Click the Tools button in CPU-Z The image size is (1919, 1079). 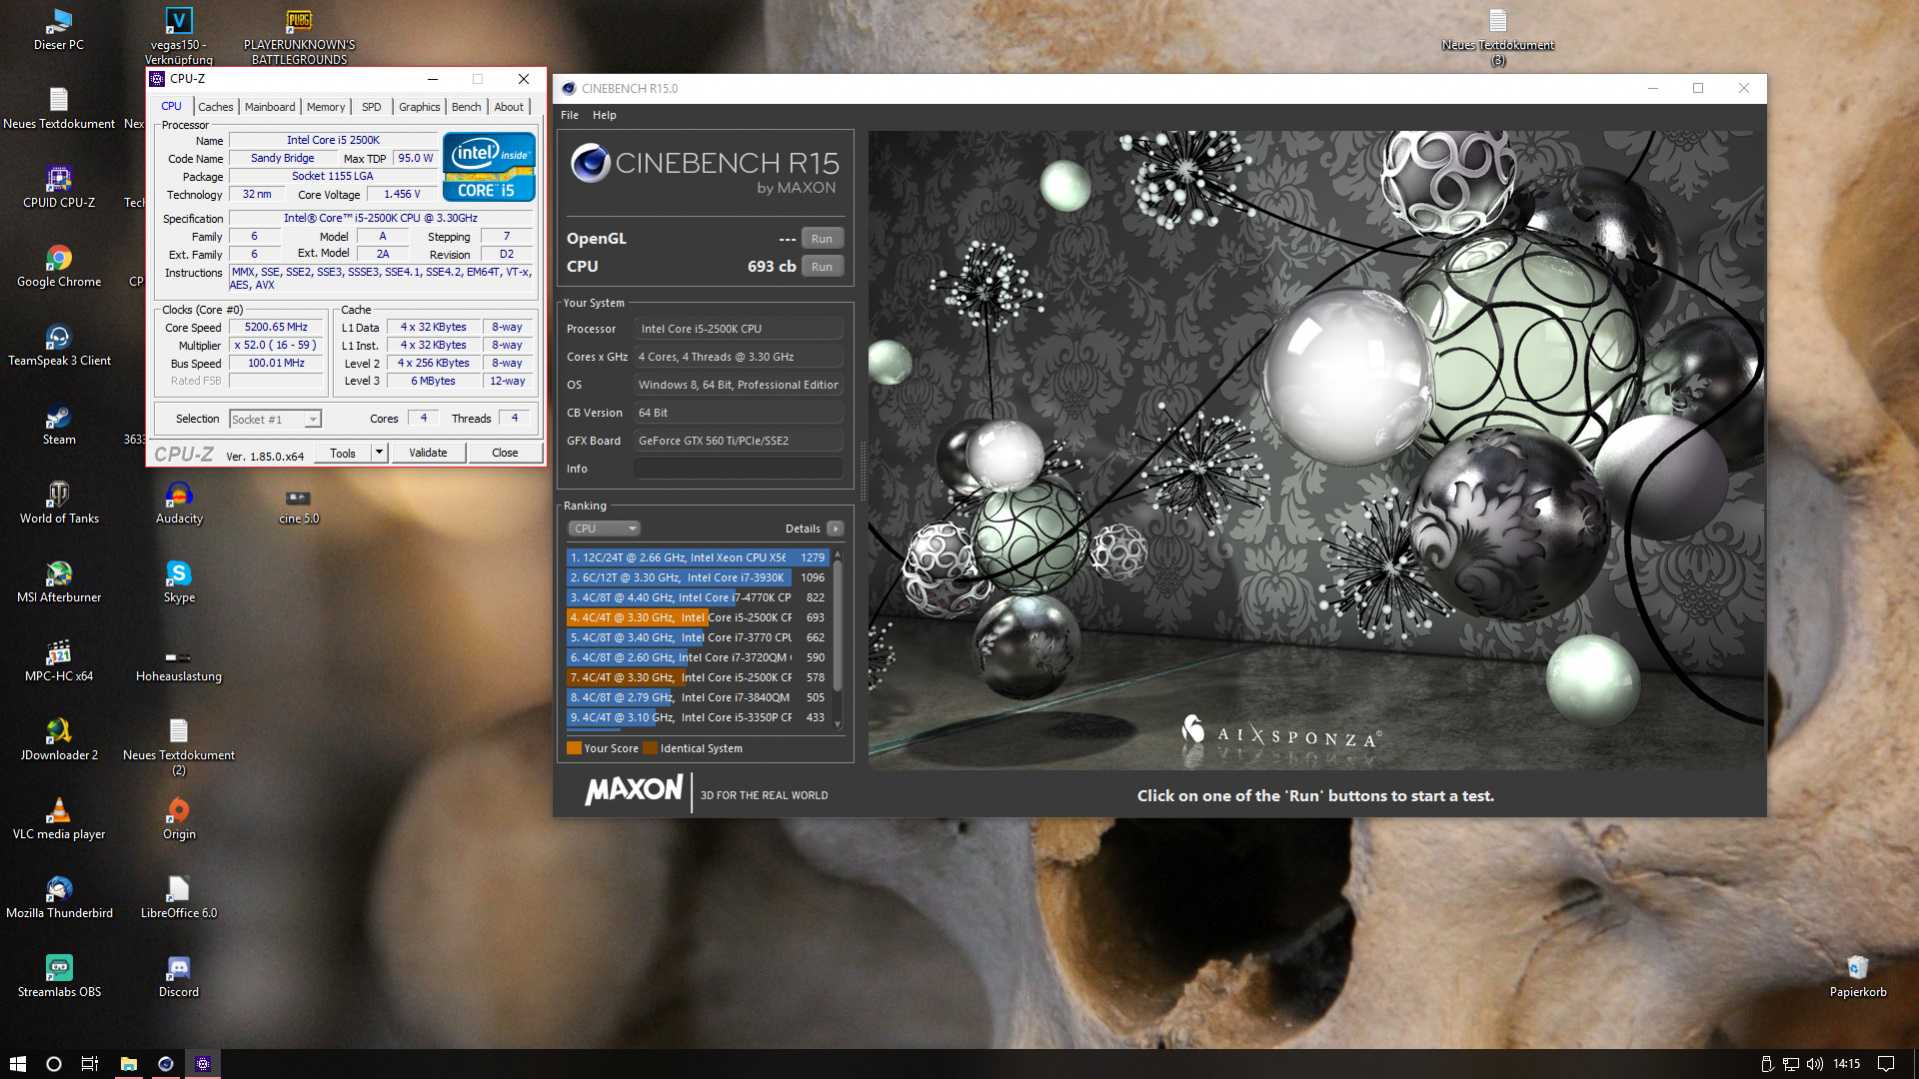tap(343, 453)
